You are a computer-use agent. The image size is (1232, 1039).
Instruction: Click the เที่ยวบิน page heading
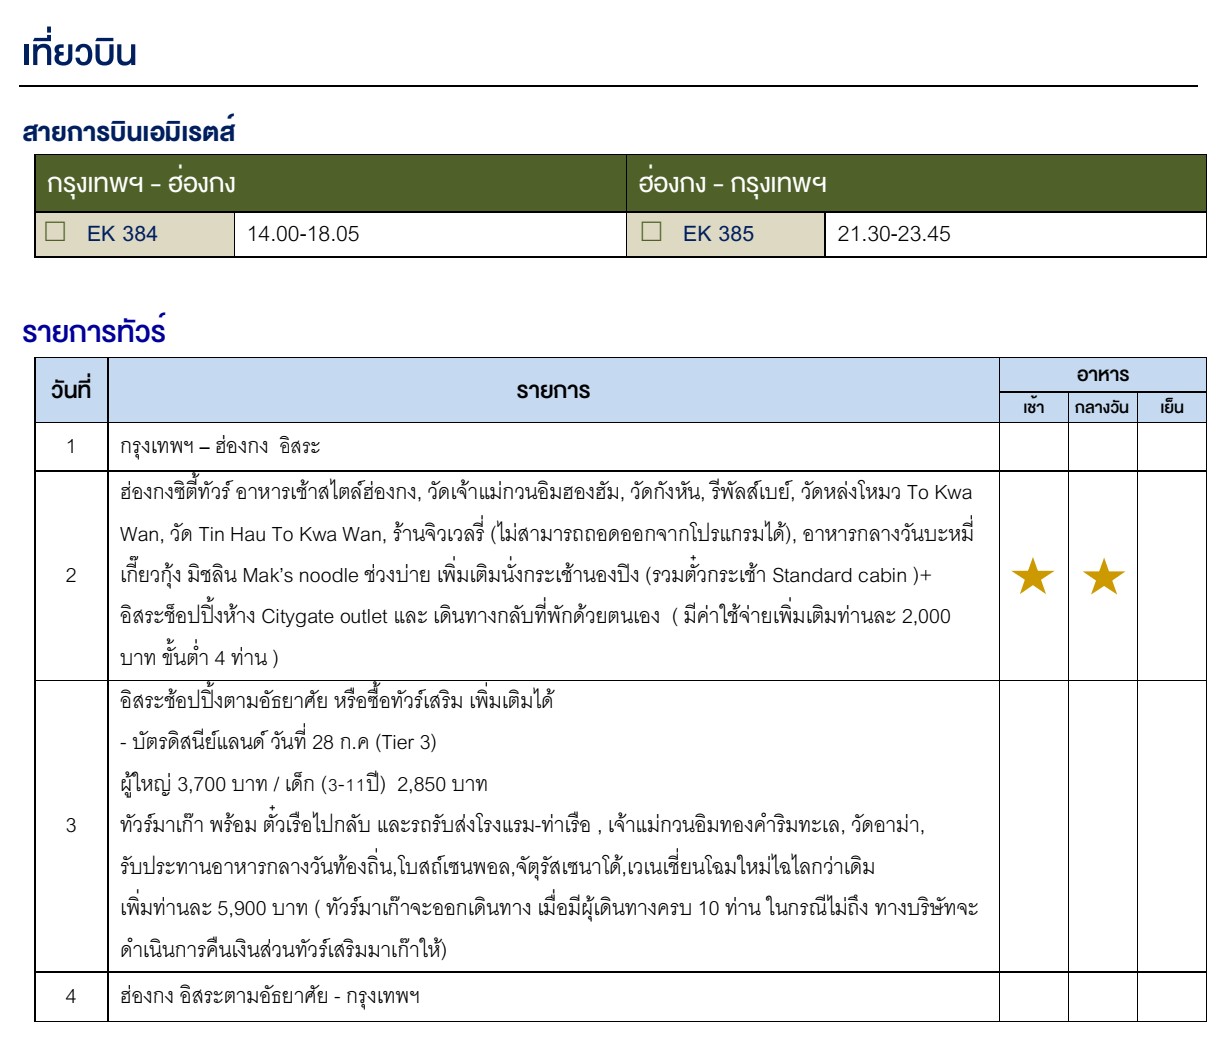point(79,52)
